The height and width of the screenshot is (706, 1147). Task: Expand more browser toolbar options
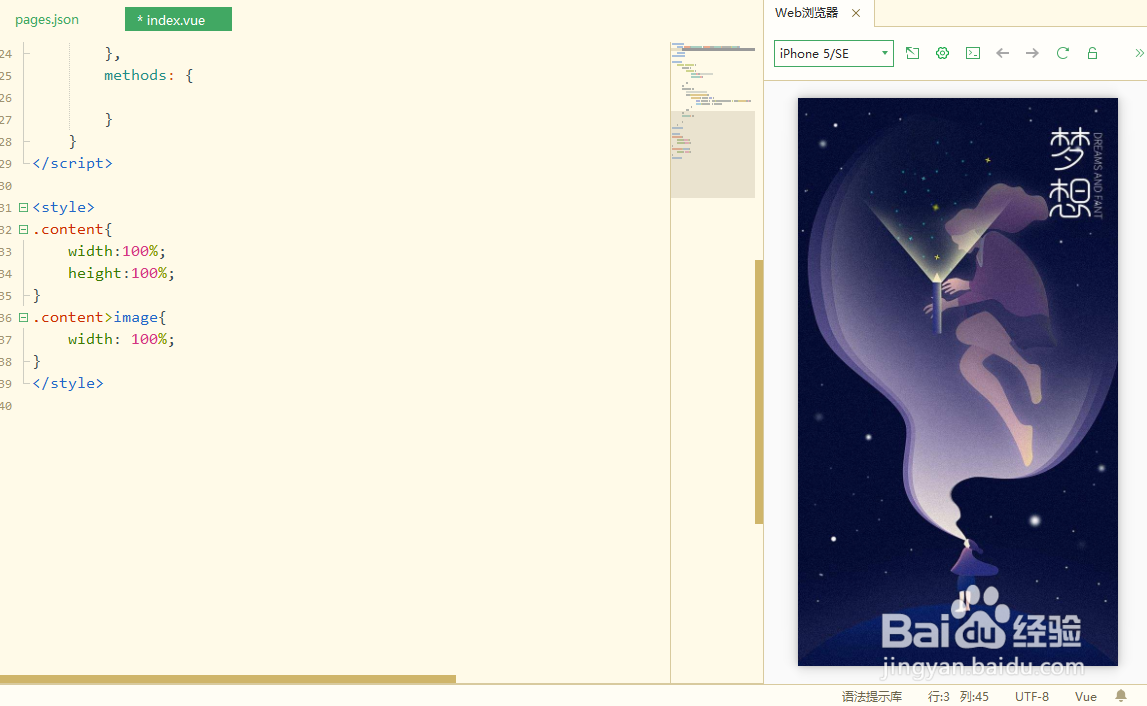[x=1139, y=53]
